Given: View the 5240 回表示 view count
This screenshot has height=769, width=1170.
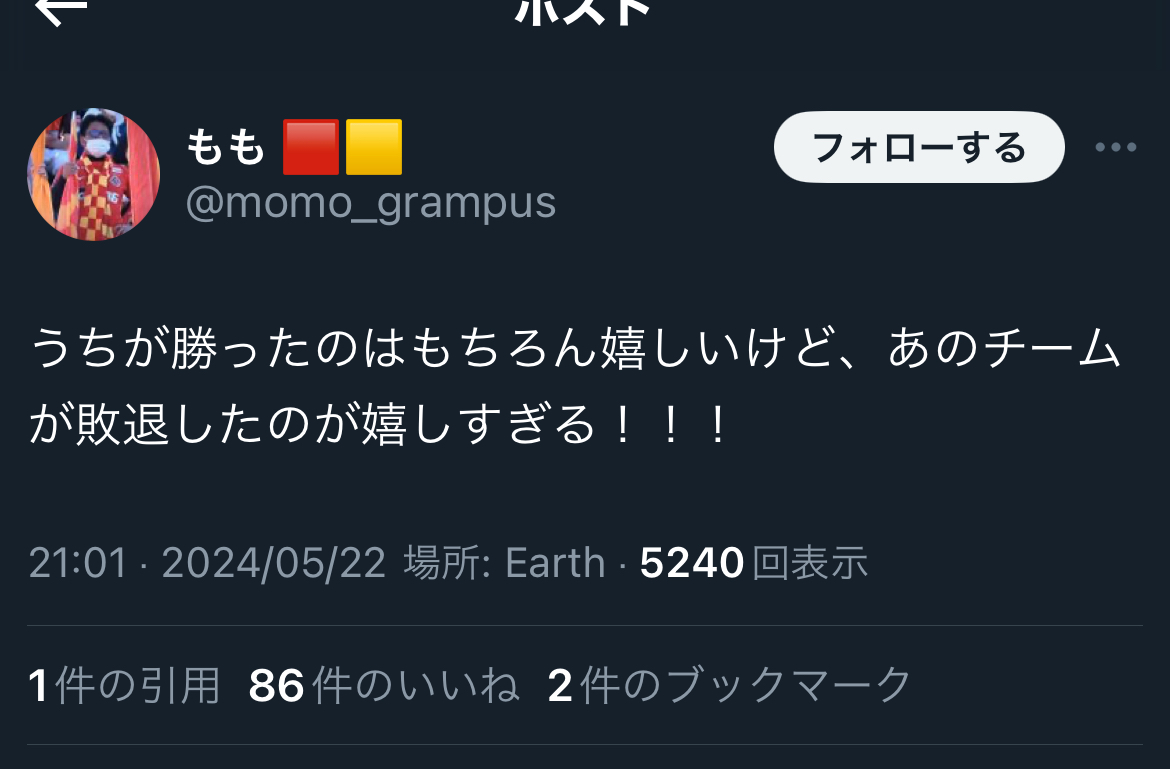Looking at the screenshot, I should coord(754,562).
